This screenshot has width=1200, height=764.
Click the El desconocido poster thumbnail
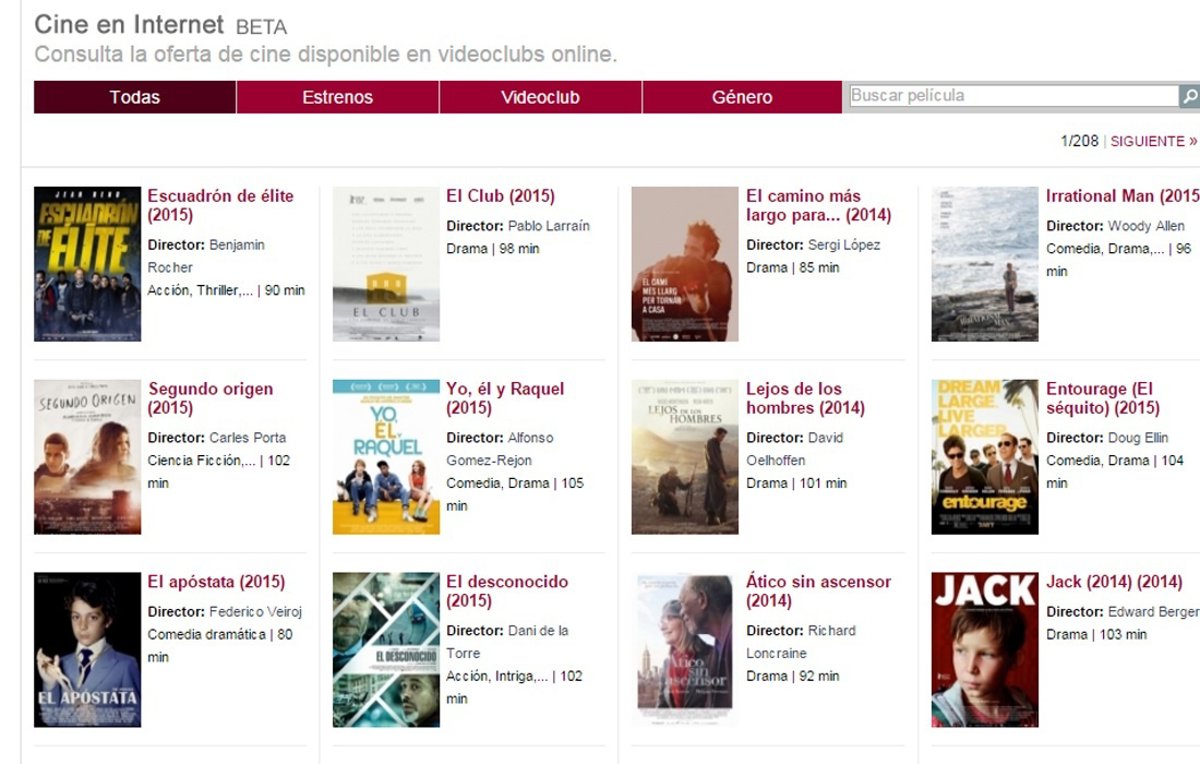tap(386, 650)
